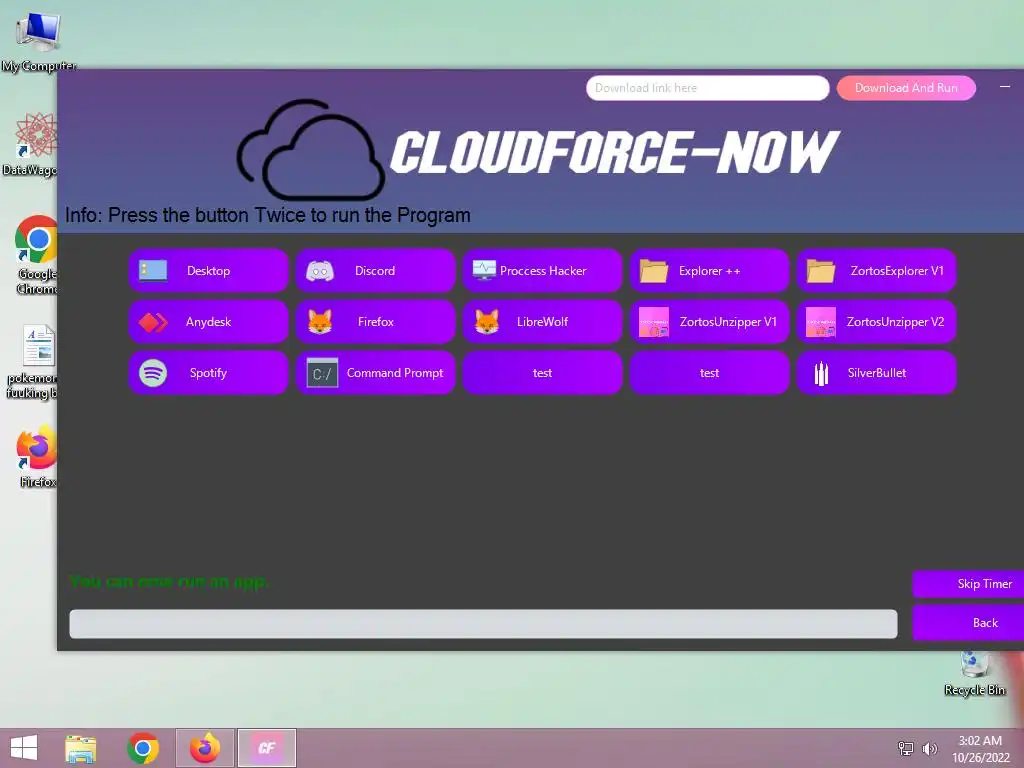
Task: Click the ZortosExplorer V1 folder icon
Action: point(821,270)
